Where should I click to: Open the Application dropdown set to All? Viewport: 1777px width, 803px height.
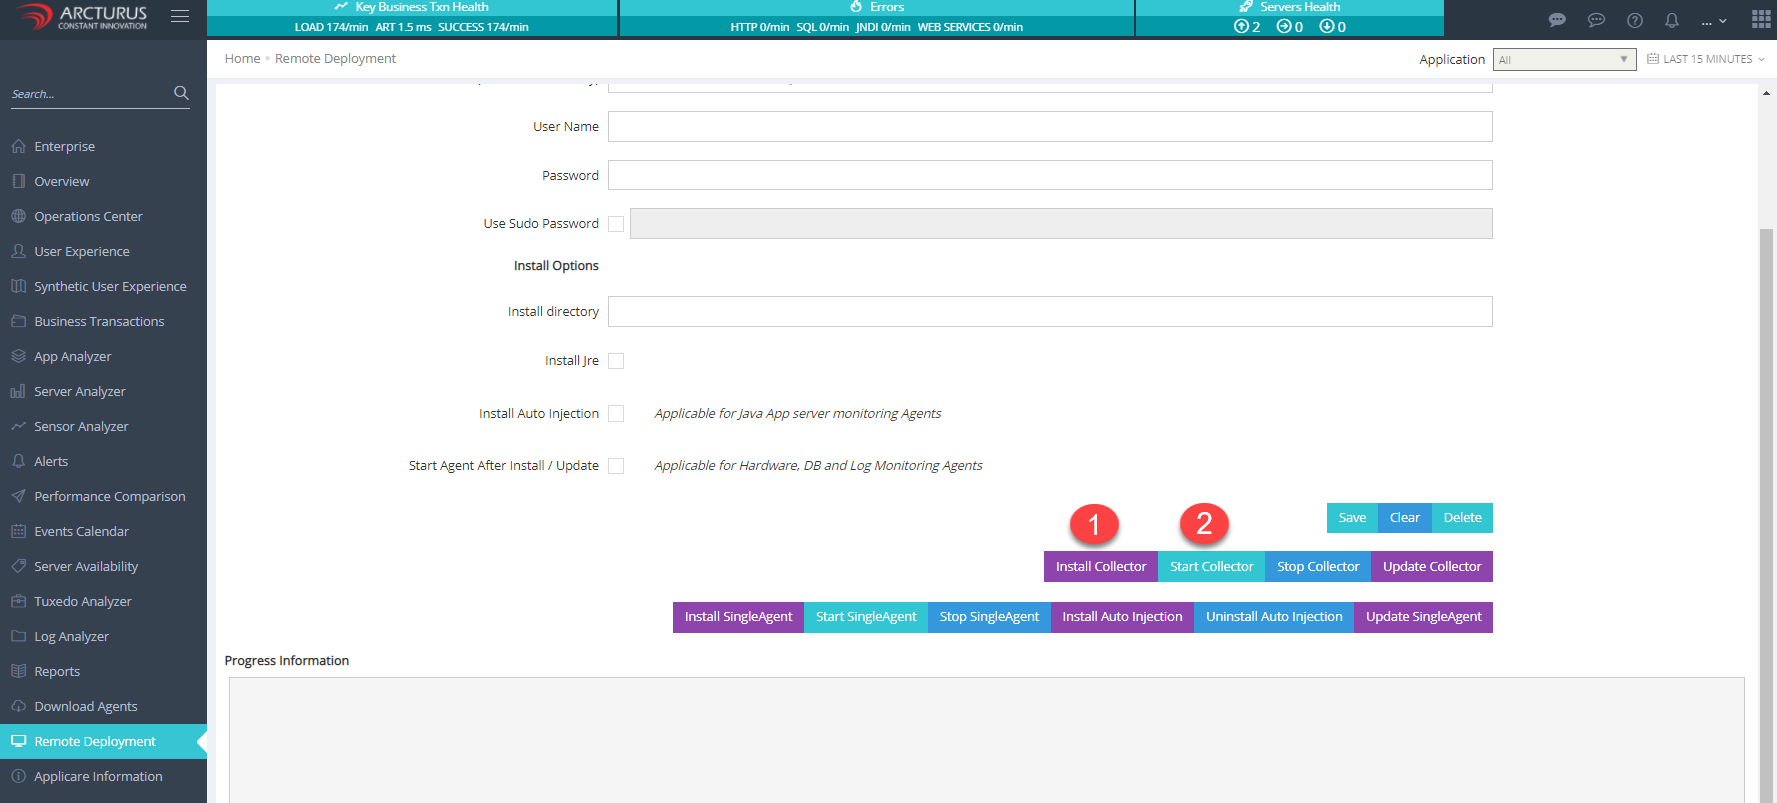coord(1564,60)
